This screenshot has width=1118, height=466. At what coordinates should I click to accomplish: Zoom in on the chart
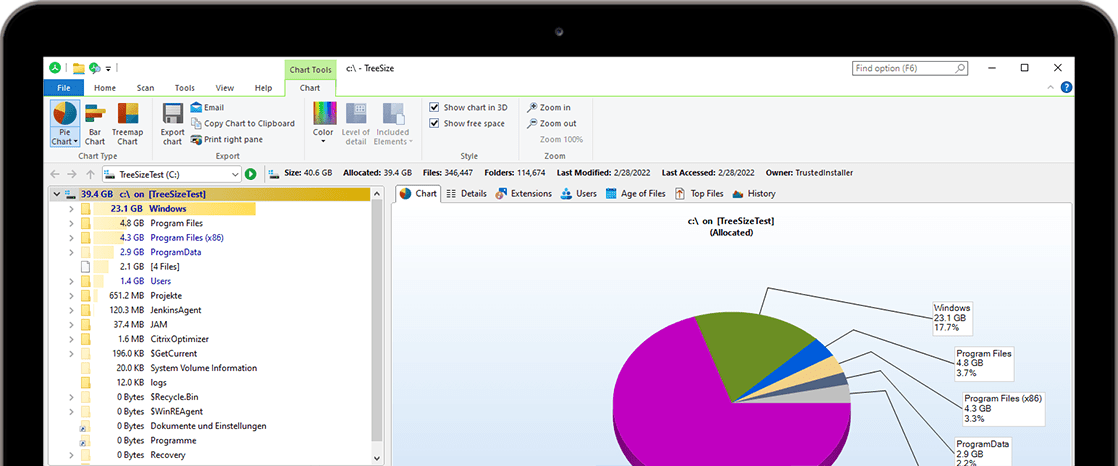548,108
